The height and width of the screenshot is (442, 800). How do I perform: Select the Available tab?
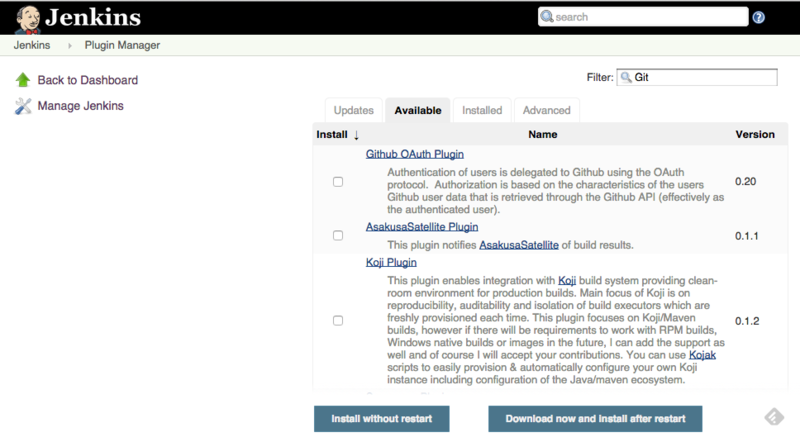pos(417,110)
